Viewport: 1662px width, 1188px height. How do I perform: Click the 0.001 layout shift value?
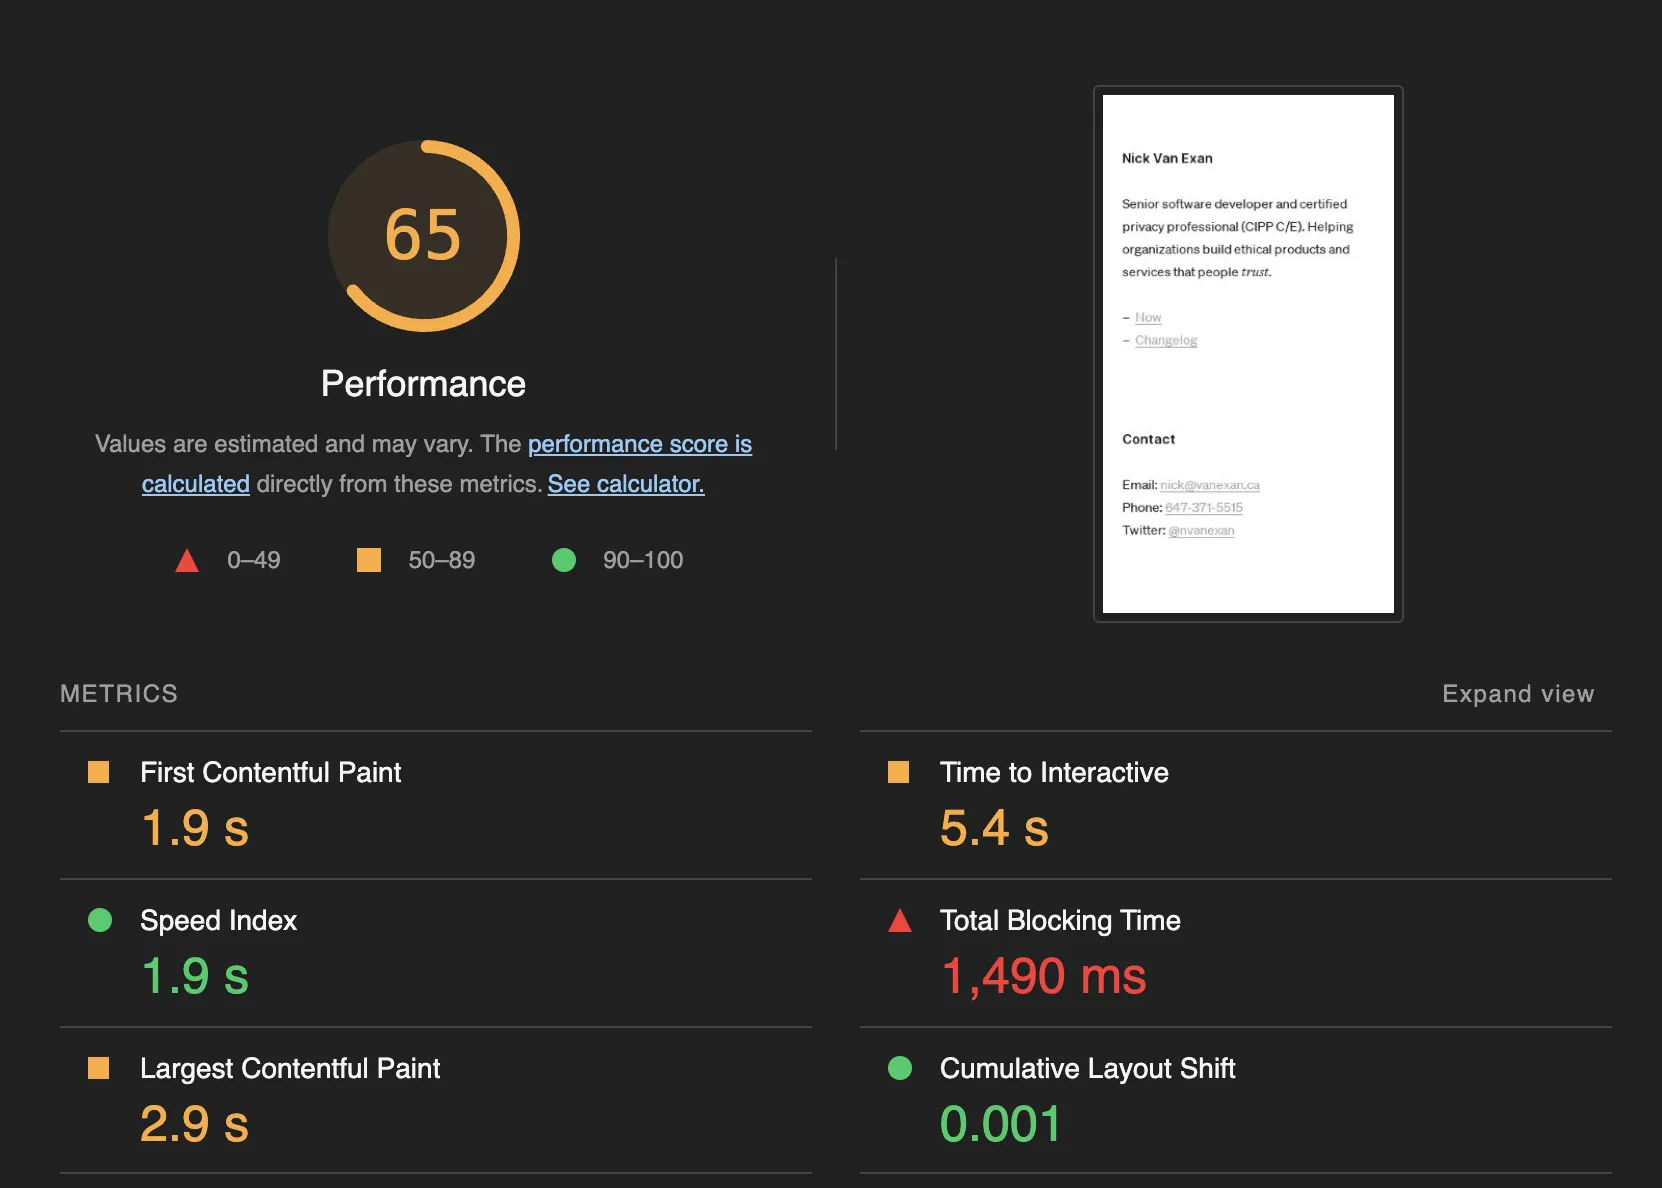tap(1000, 1124)
